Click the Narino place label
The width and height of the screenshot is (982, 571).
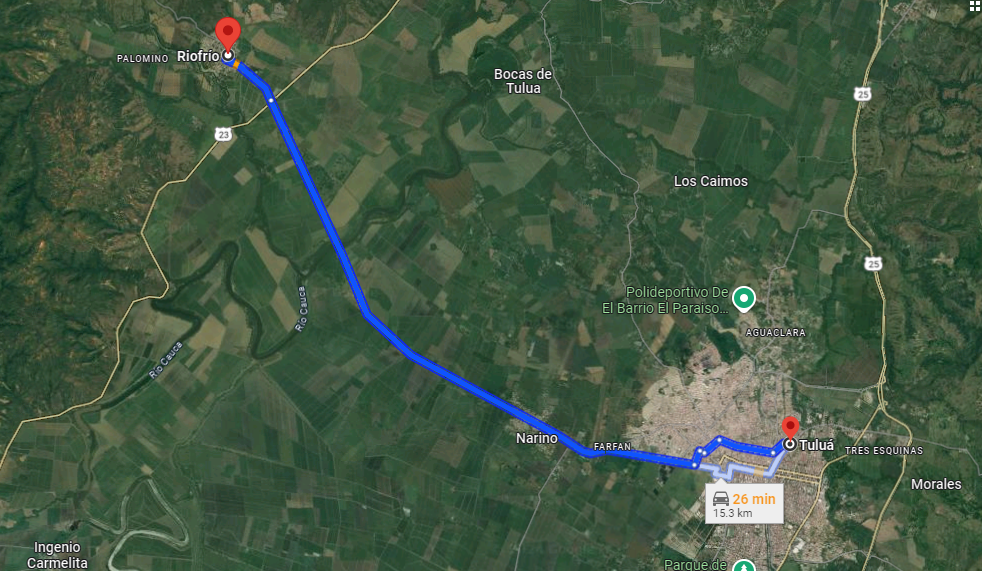(x=537, y=438)
